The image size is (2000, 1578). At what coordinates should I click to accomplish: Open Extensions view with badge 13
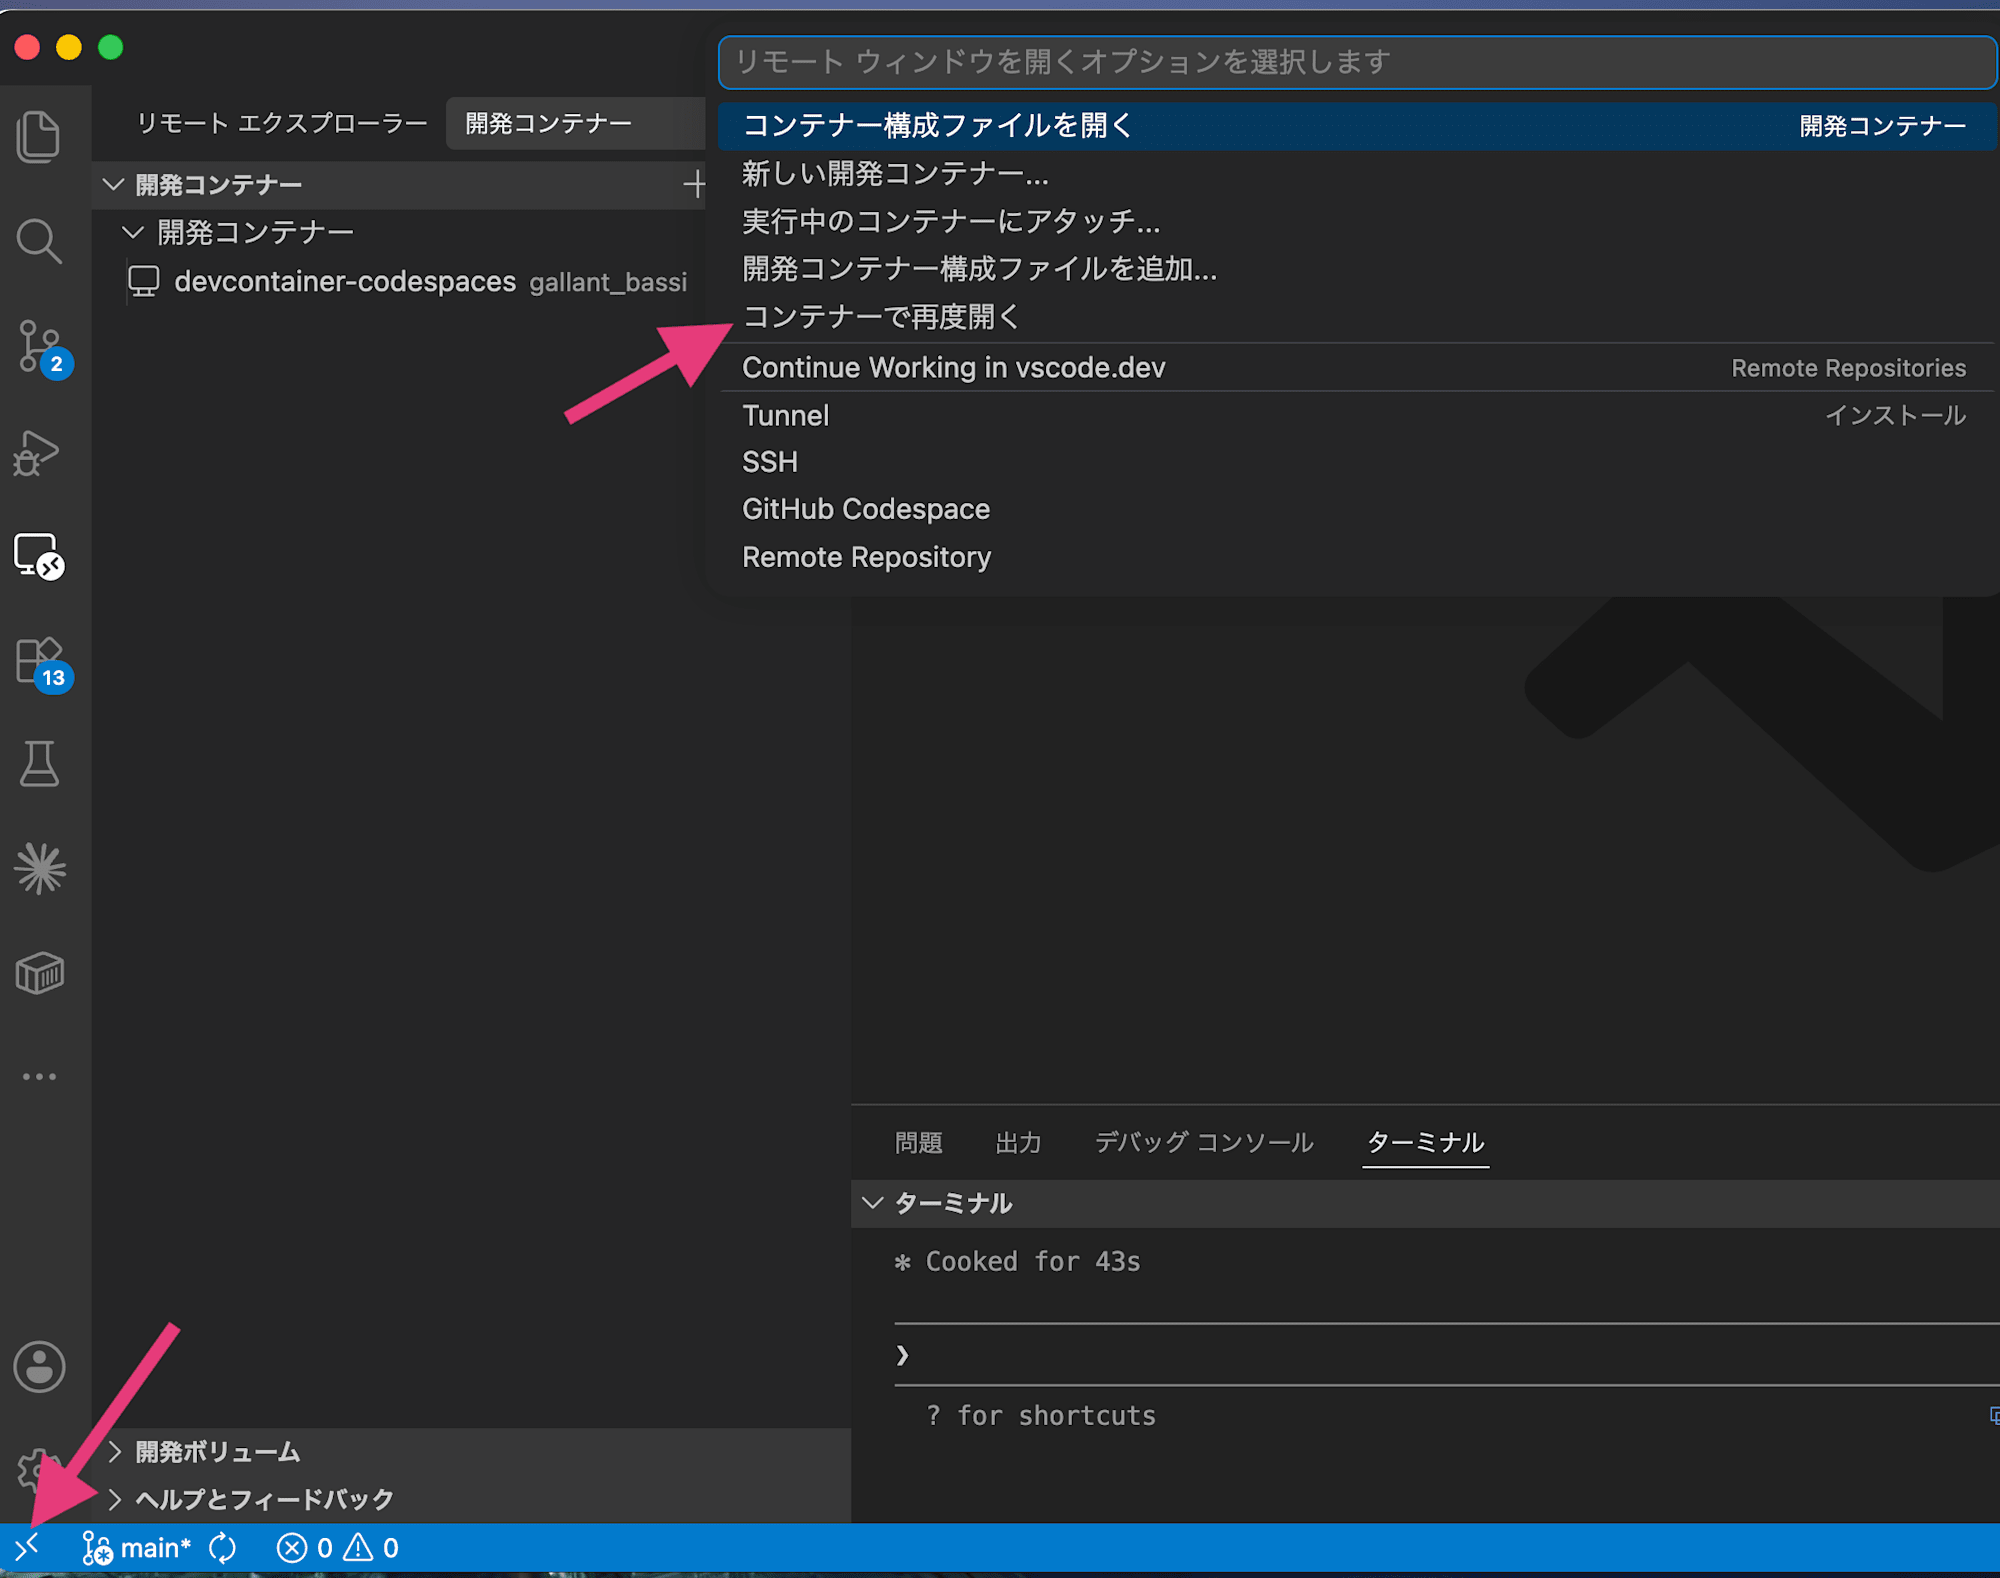43,664
